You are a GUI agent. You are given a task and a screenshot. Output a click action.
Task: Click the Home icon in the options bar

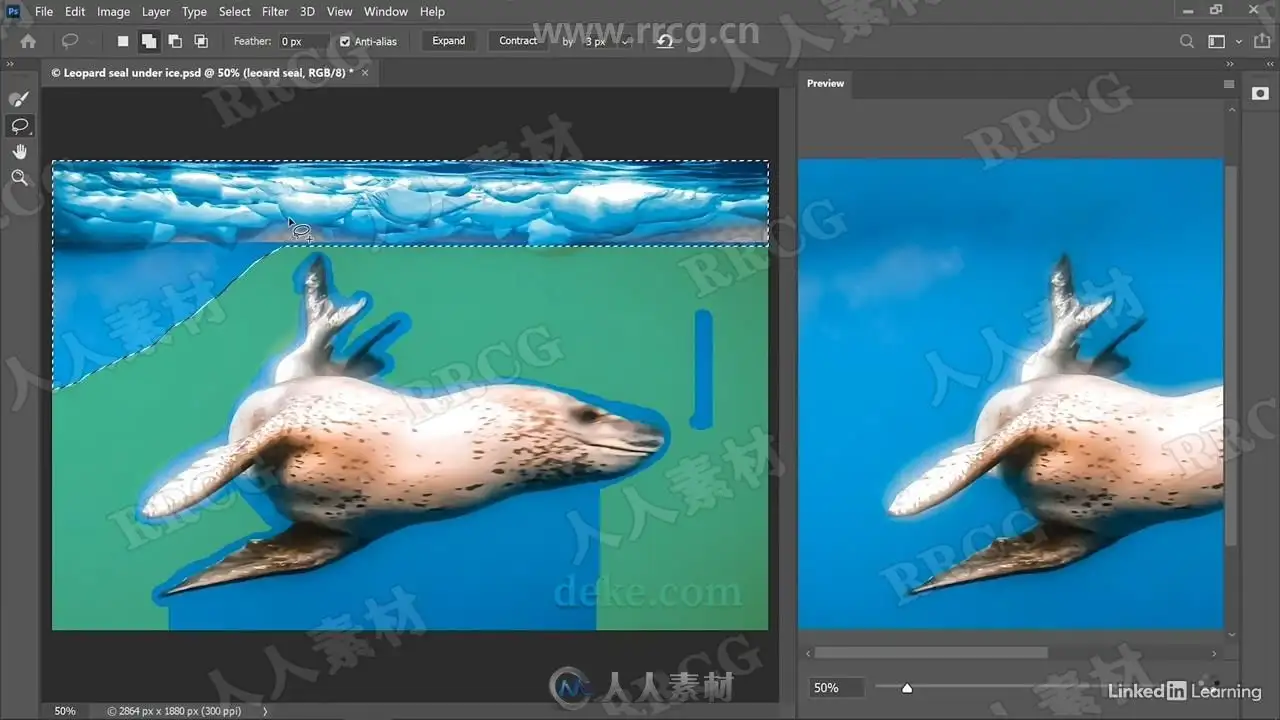coord(28,41)
